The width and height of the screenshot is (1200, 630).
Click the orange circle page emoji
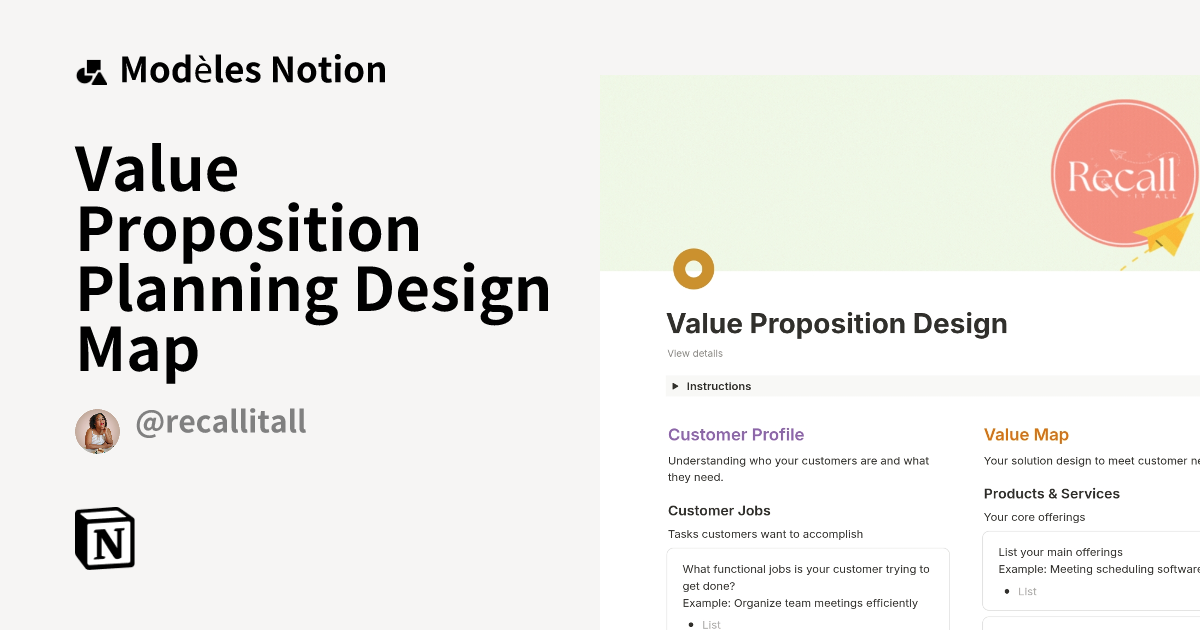pos(693,268)
